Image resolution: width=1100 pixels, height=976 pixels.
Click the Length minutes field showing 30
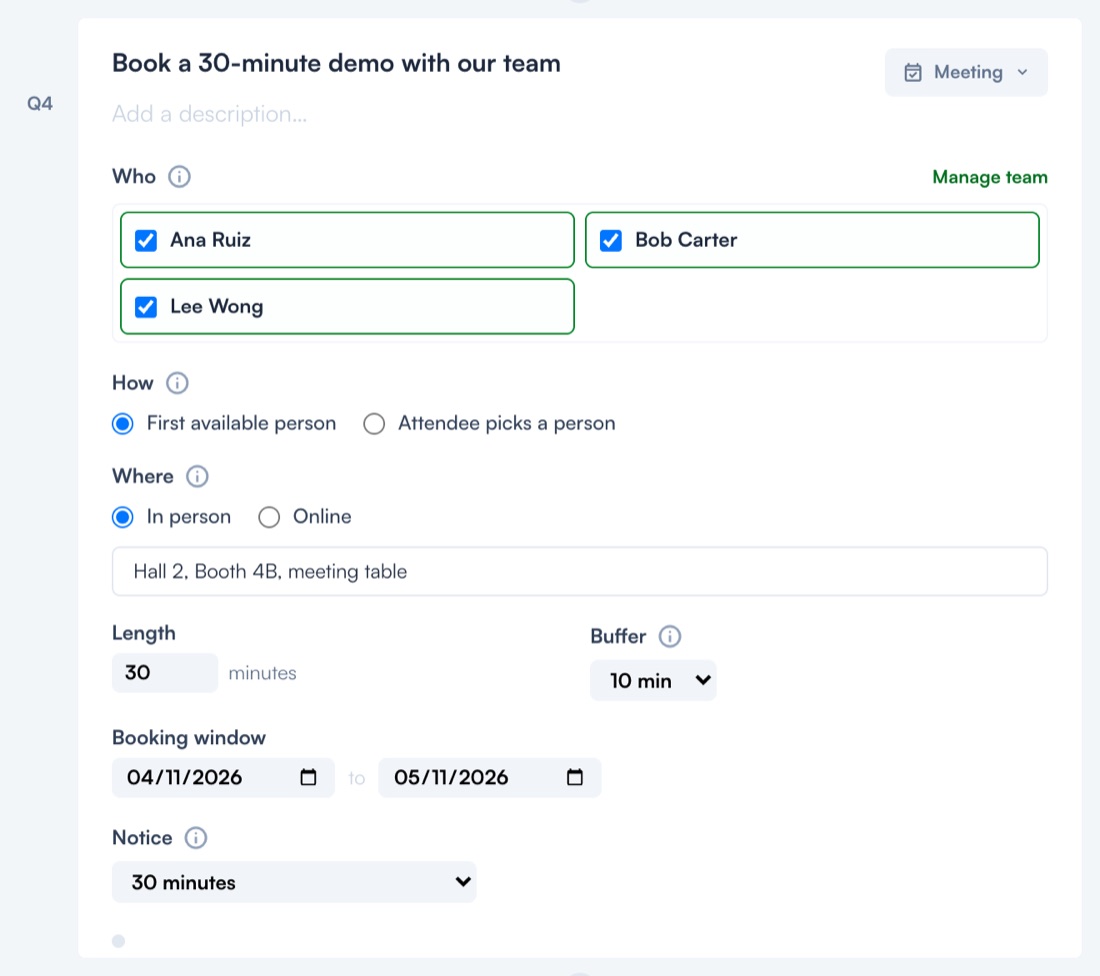click(x=165, y=673)
